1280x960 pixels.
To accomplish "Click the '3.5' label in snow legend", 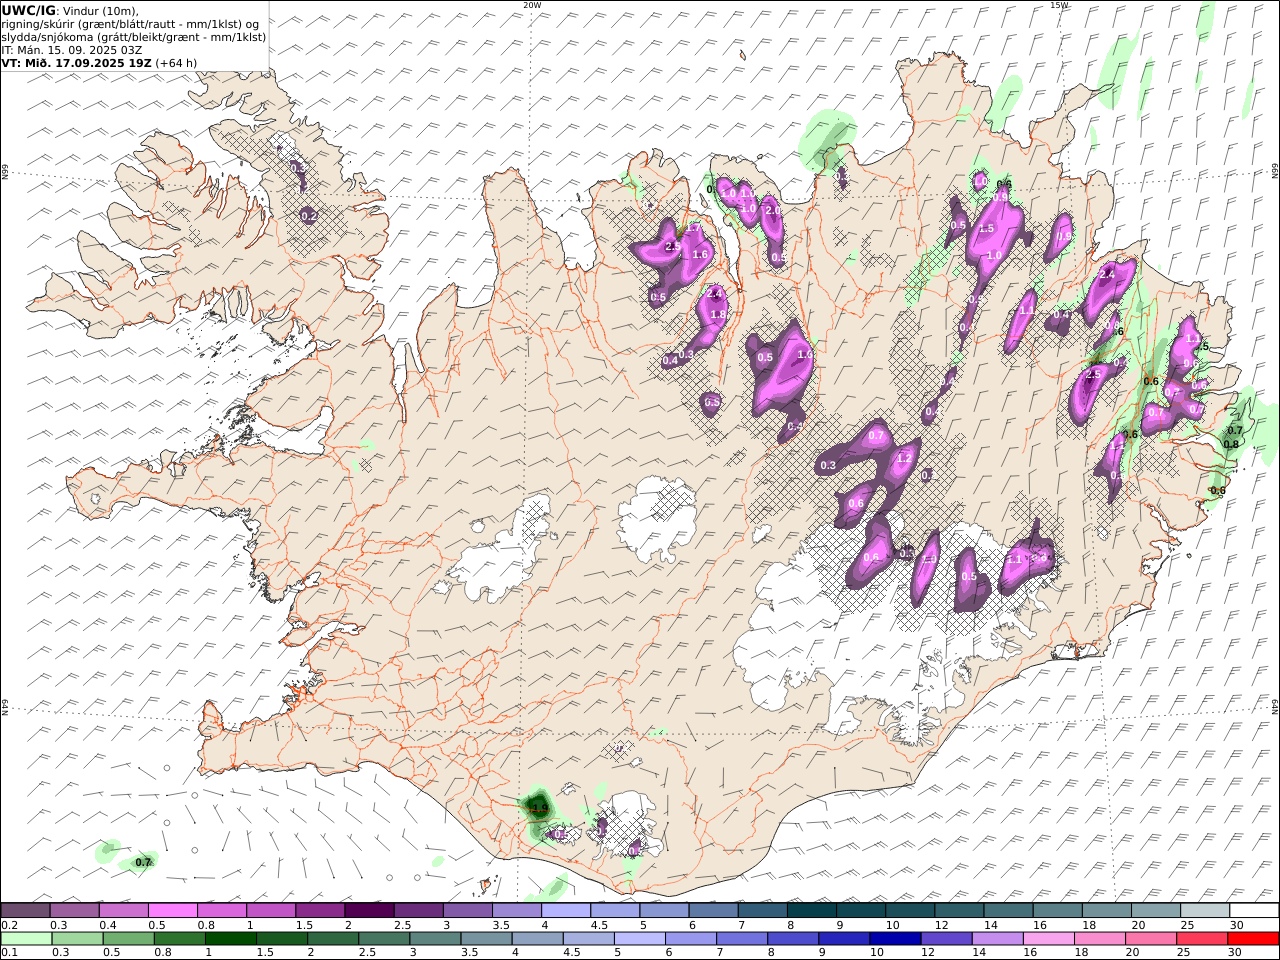I will pyautogui.click(x=501, y=925).
